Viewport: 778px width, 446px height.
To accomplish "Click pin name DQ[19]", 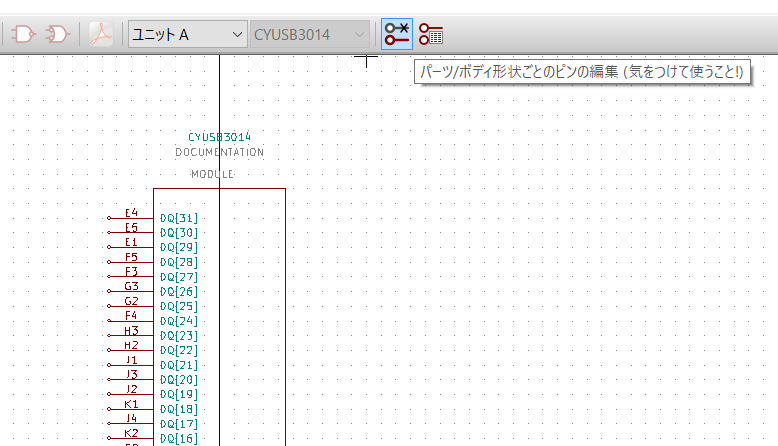I will tap(179, 394).
